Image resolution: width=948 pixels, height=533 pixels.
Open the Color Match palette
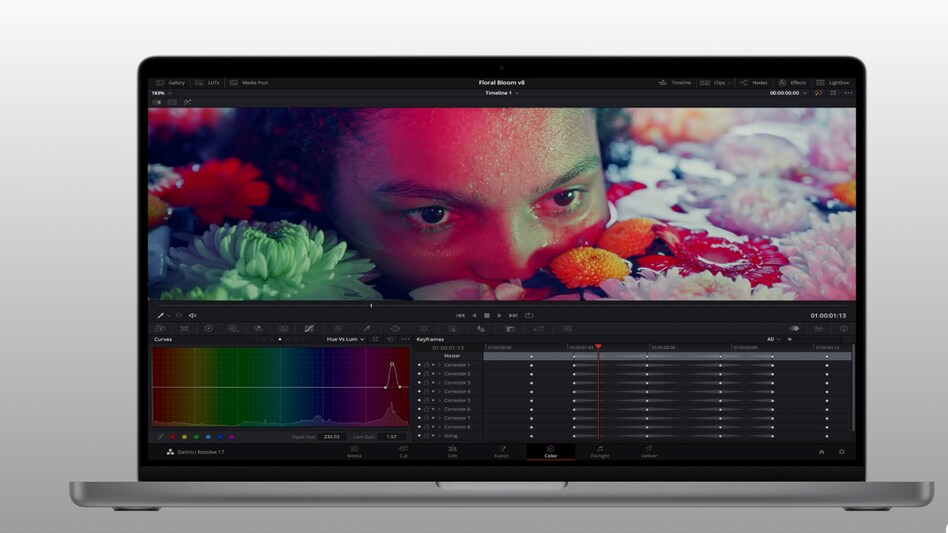coord(184,329)
